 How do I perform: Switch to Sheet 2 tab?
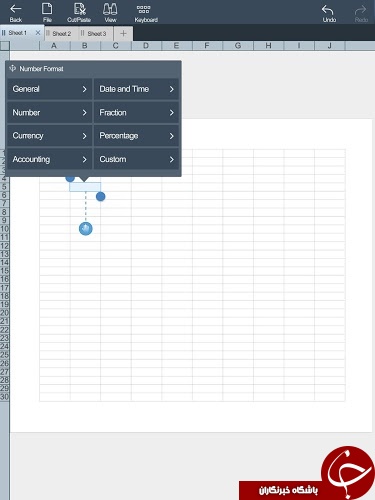[61, 33]
